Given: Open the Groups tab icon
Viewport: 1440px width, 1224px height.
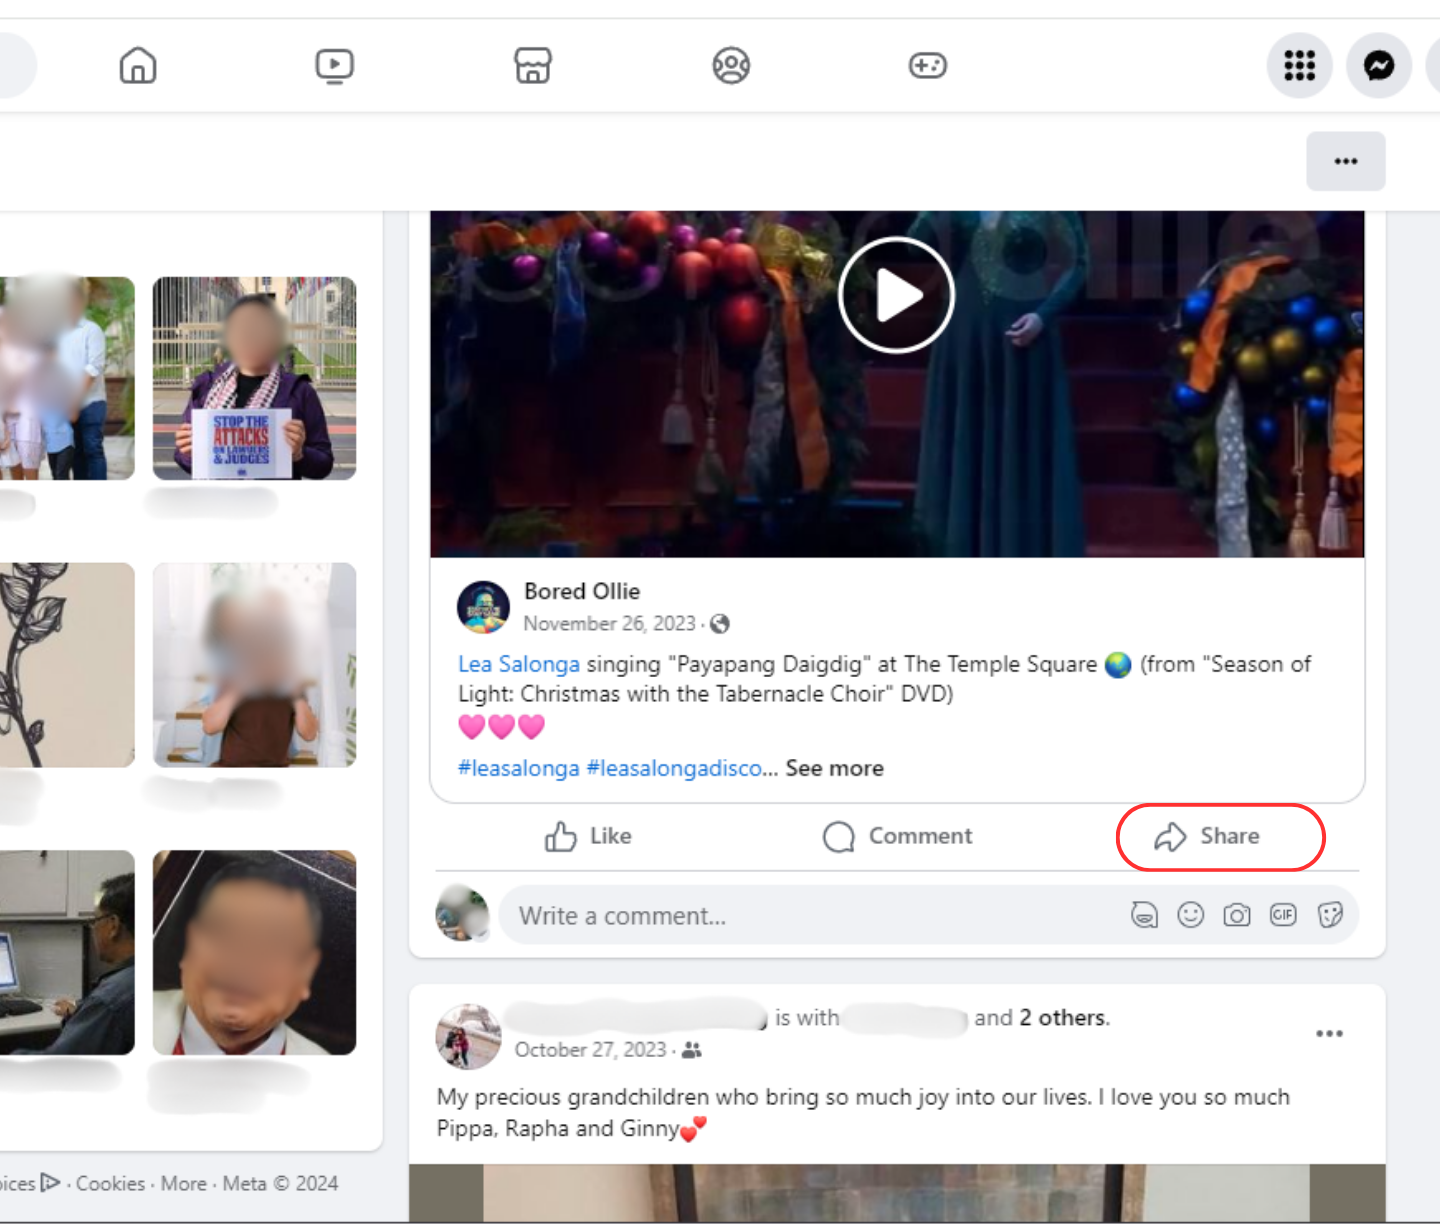Looking at the screenshot, I should 731,66.
